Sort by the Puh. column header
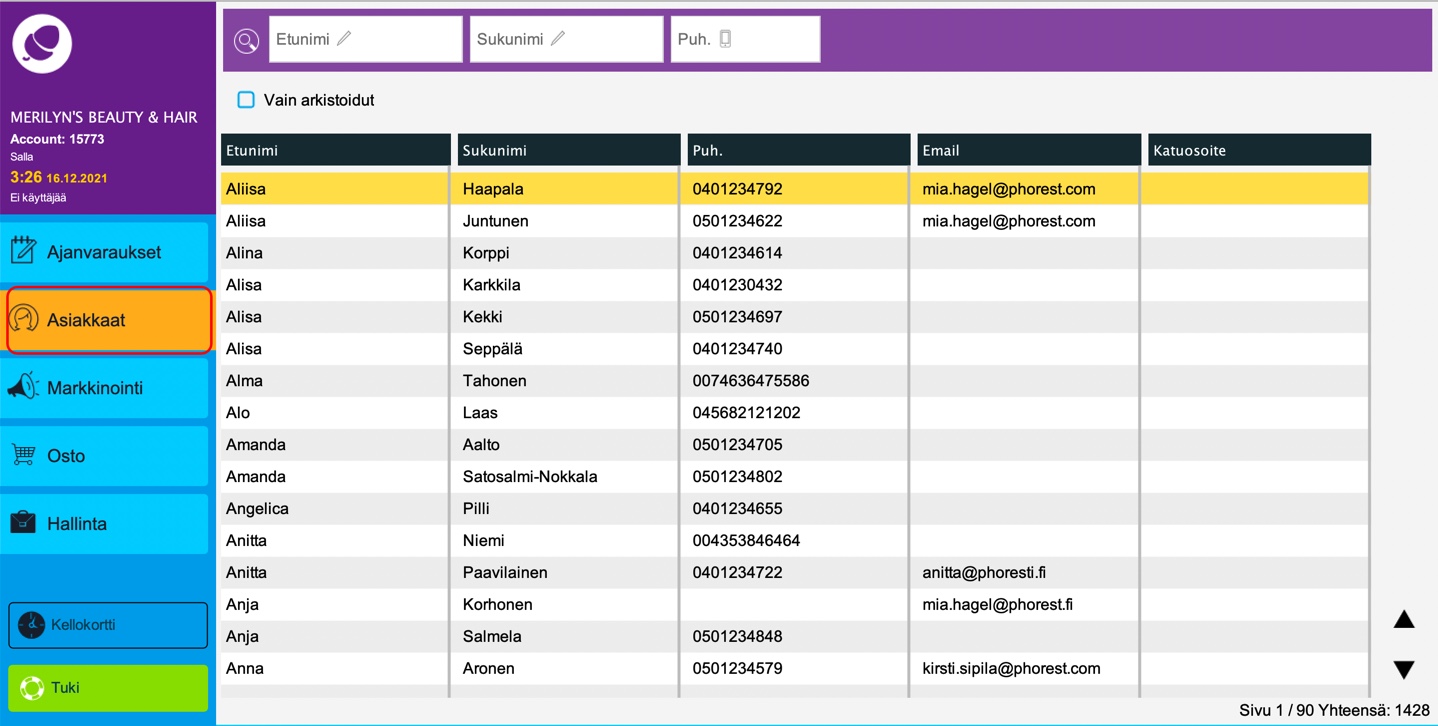Viewport: 1438px width, 726px height. (799, 150)
